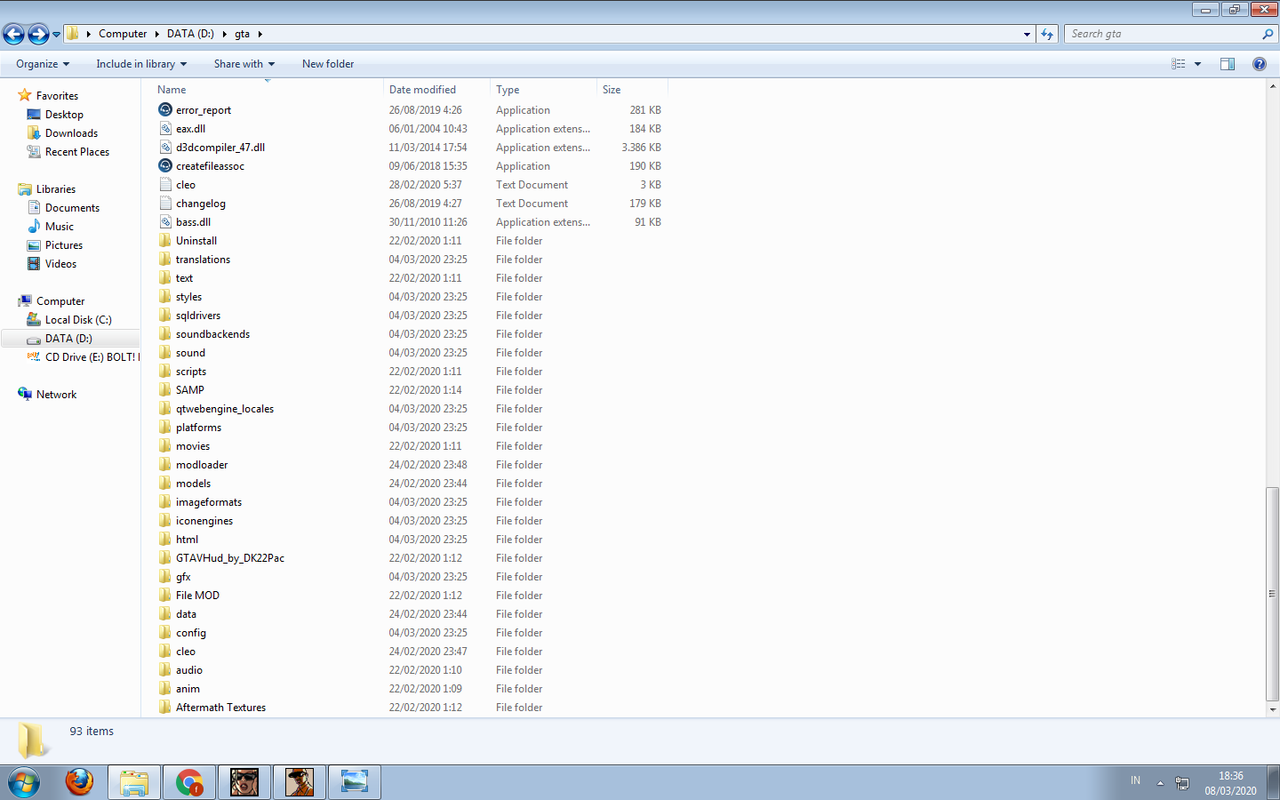Select the GTAVHud_by_DK22Pac folder icon
1280x800 pixels.
point(165,558)
